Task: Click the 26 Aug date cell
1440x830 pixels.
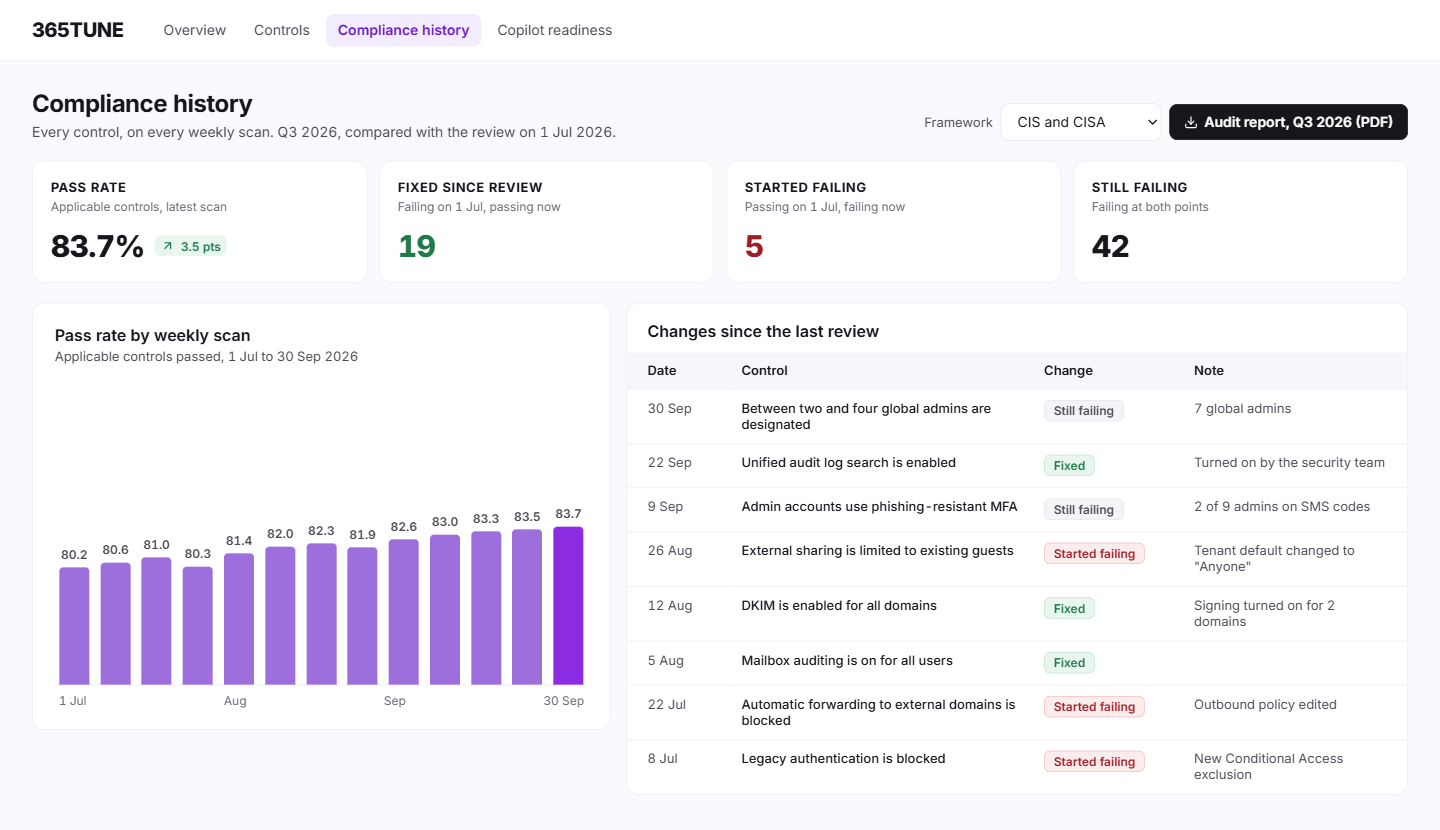Action: (x=670, y=550)
